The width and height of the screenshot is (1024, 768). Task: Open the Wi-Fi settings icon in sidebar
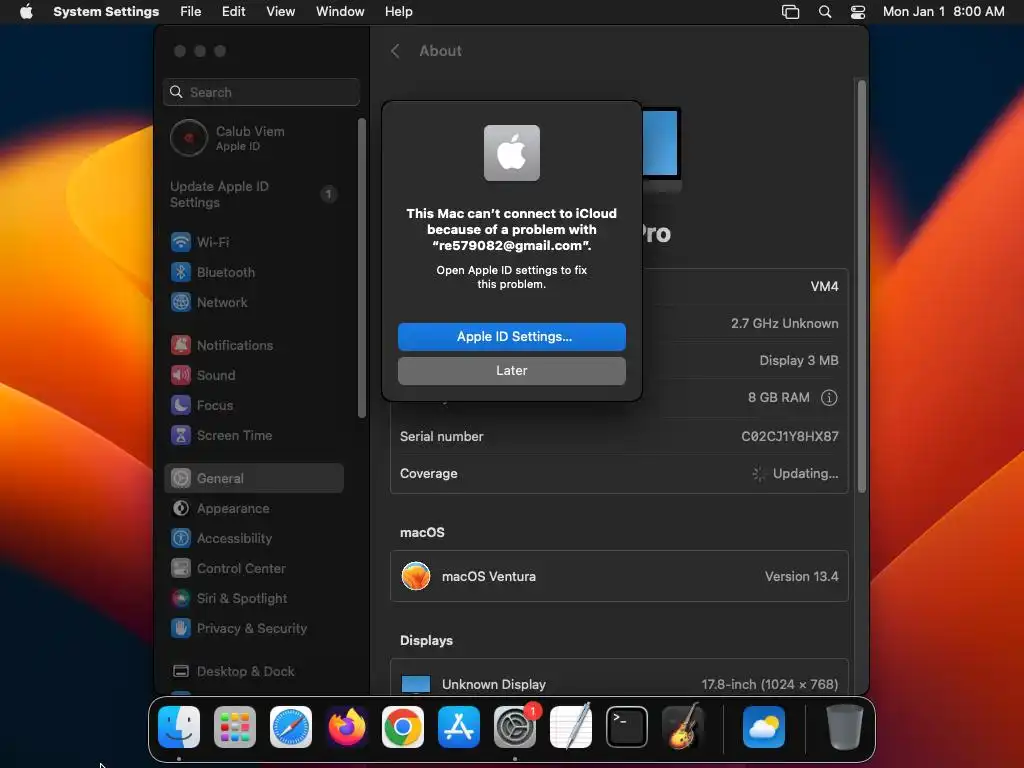click(181, 242)
